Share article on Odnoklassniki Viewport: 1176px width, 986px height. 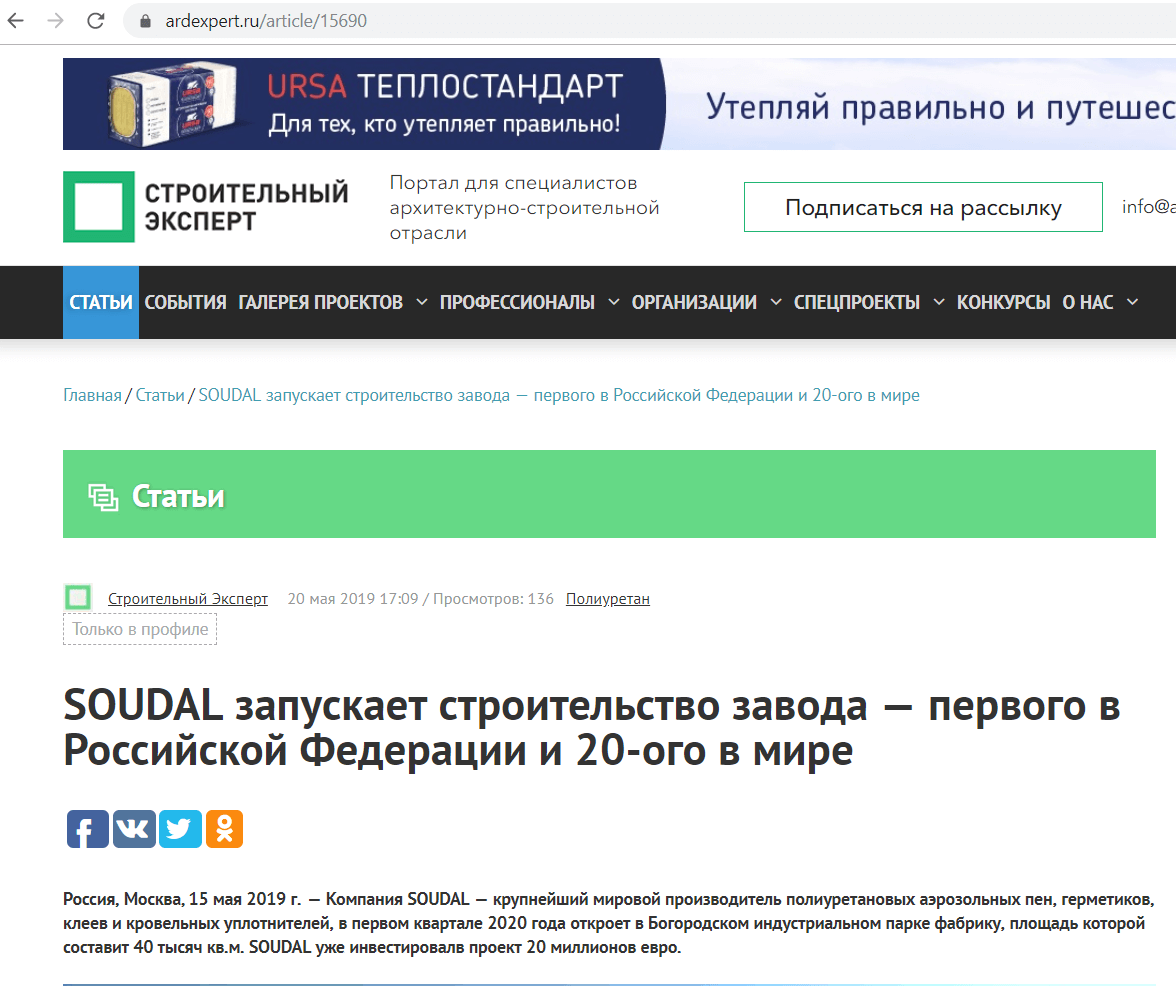[224, 829]
